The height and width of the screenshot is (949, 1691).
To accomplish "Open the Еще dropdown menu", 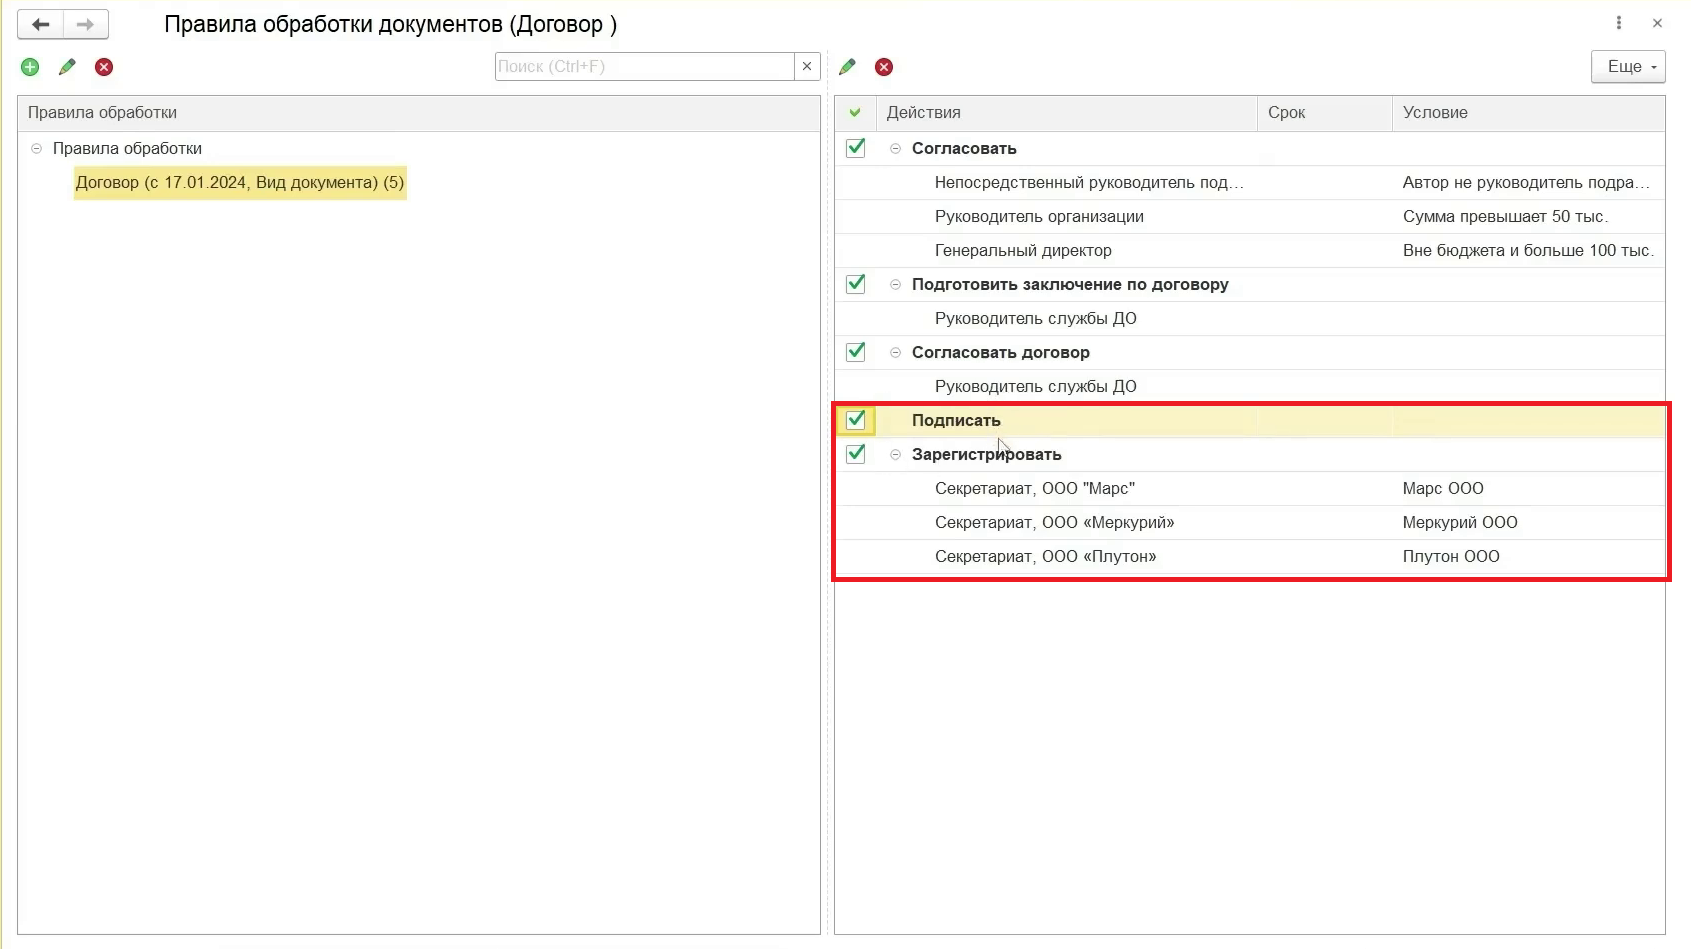I will (1628, 67).
